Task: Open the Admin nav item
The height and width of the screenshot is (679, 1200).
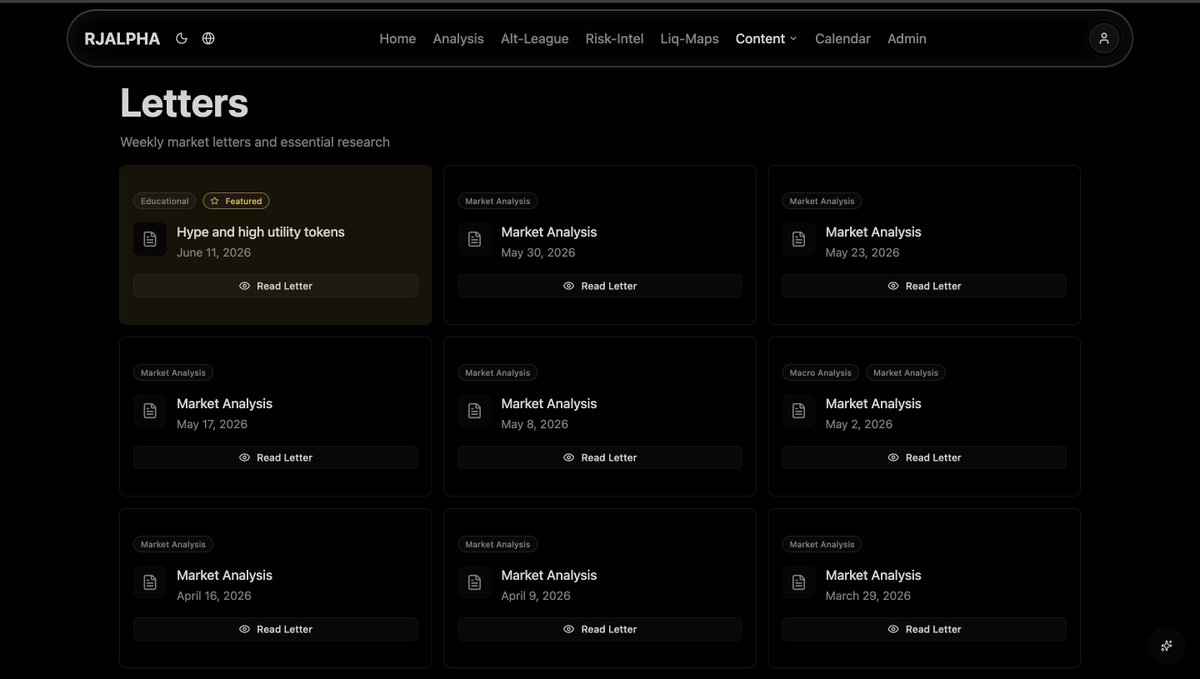Action: (907, 39)
